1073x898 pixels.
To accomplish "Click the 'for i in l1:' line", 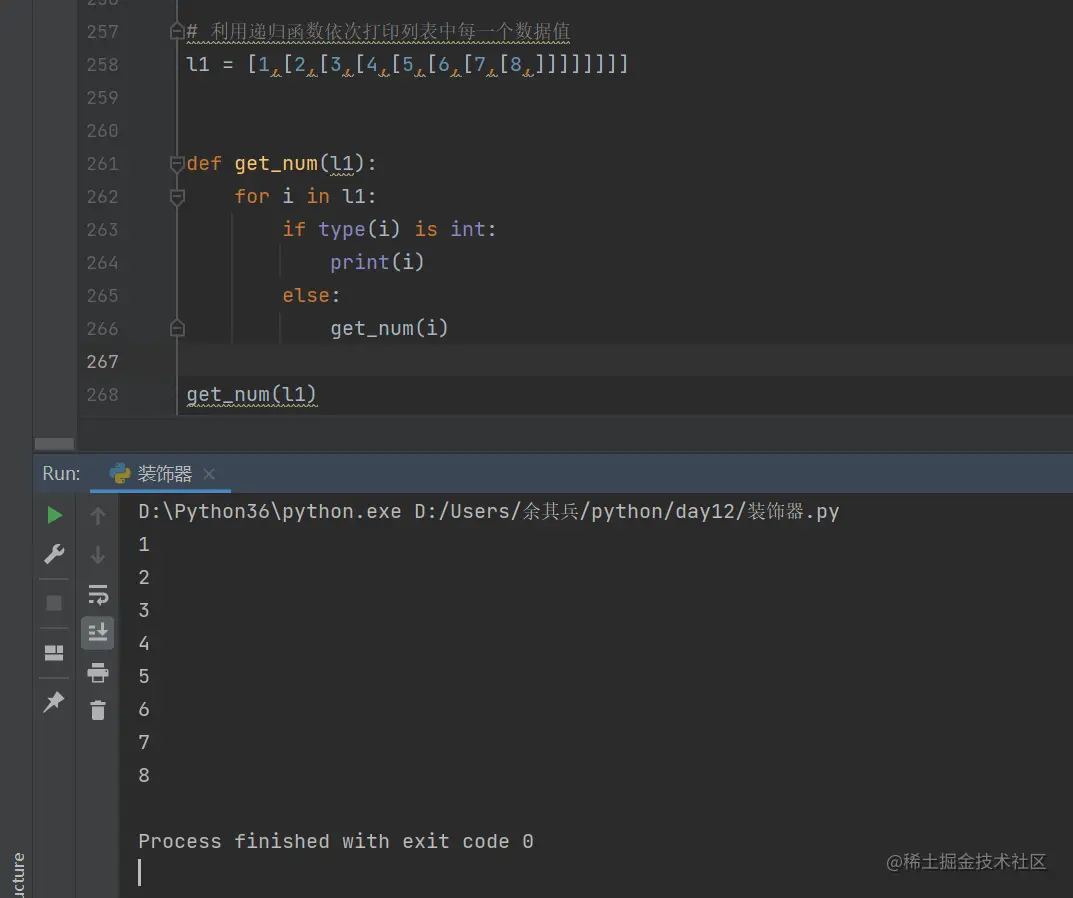I will click(x=305, y=196).
